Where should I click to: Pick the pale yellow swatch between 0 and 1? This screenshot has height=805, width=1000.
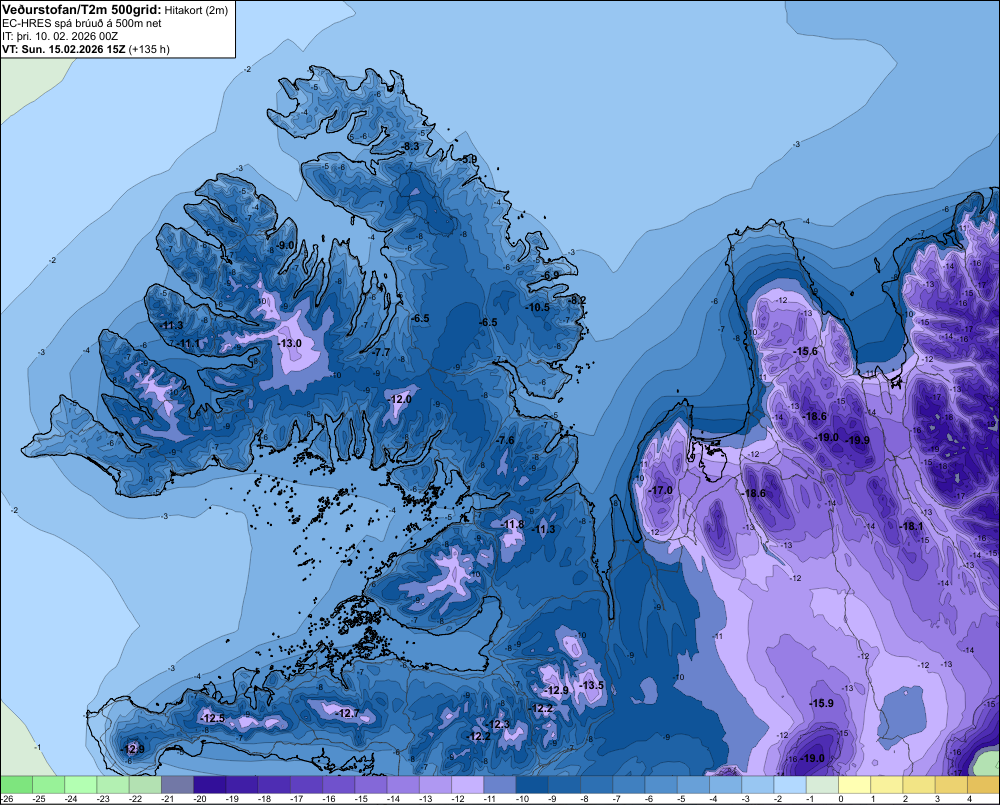point(855,784)
